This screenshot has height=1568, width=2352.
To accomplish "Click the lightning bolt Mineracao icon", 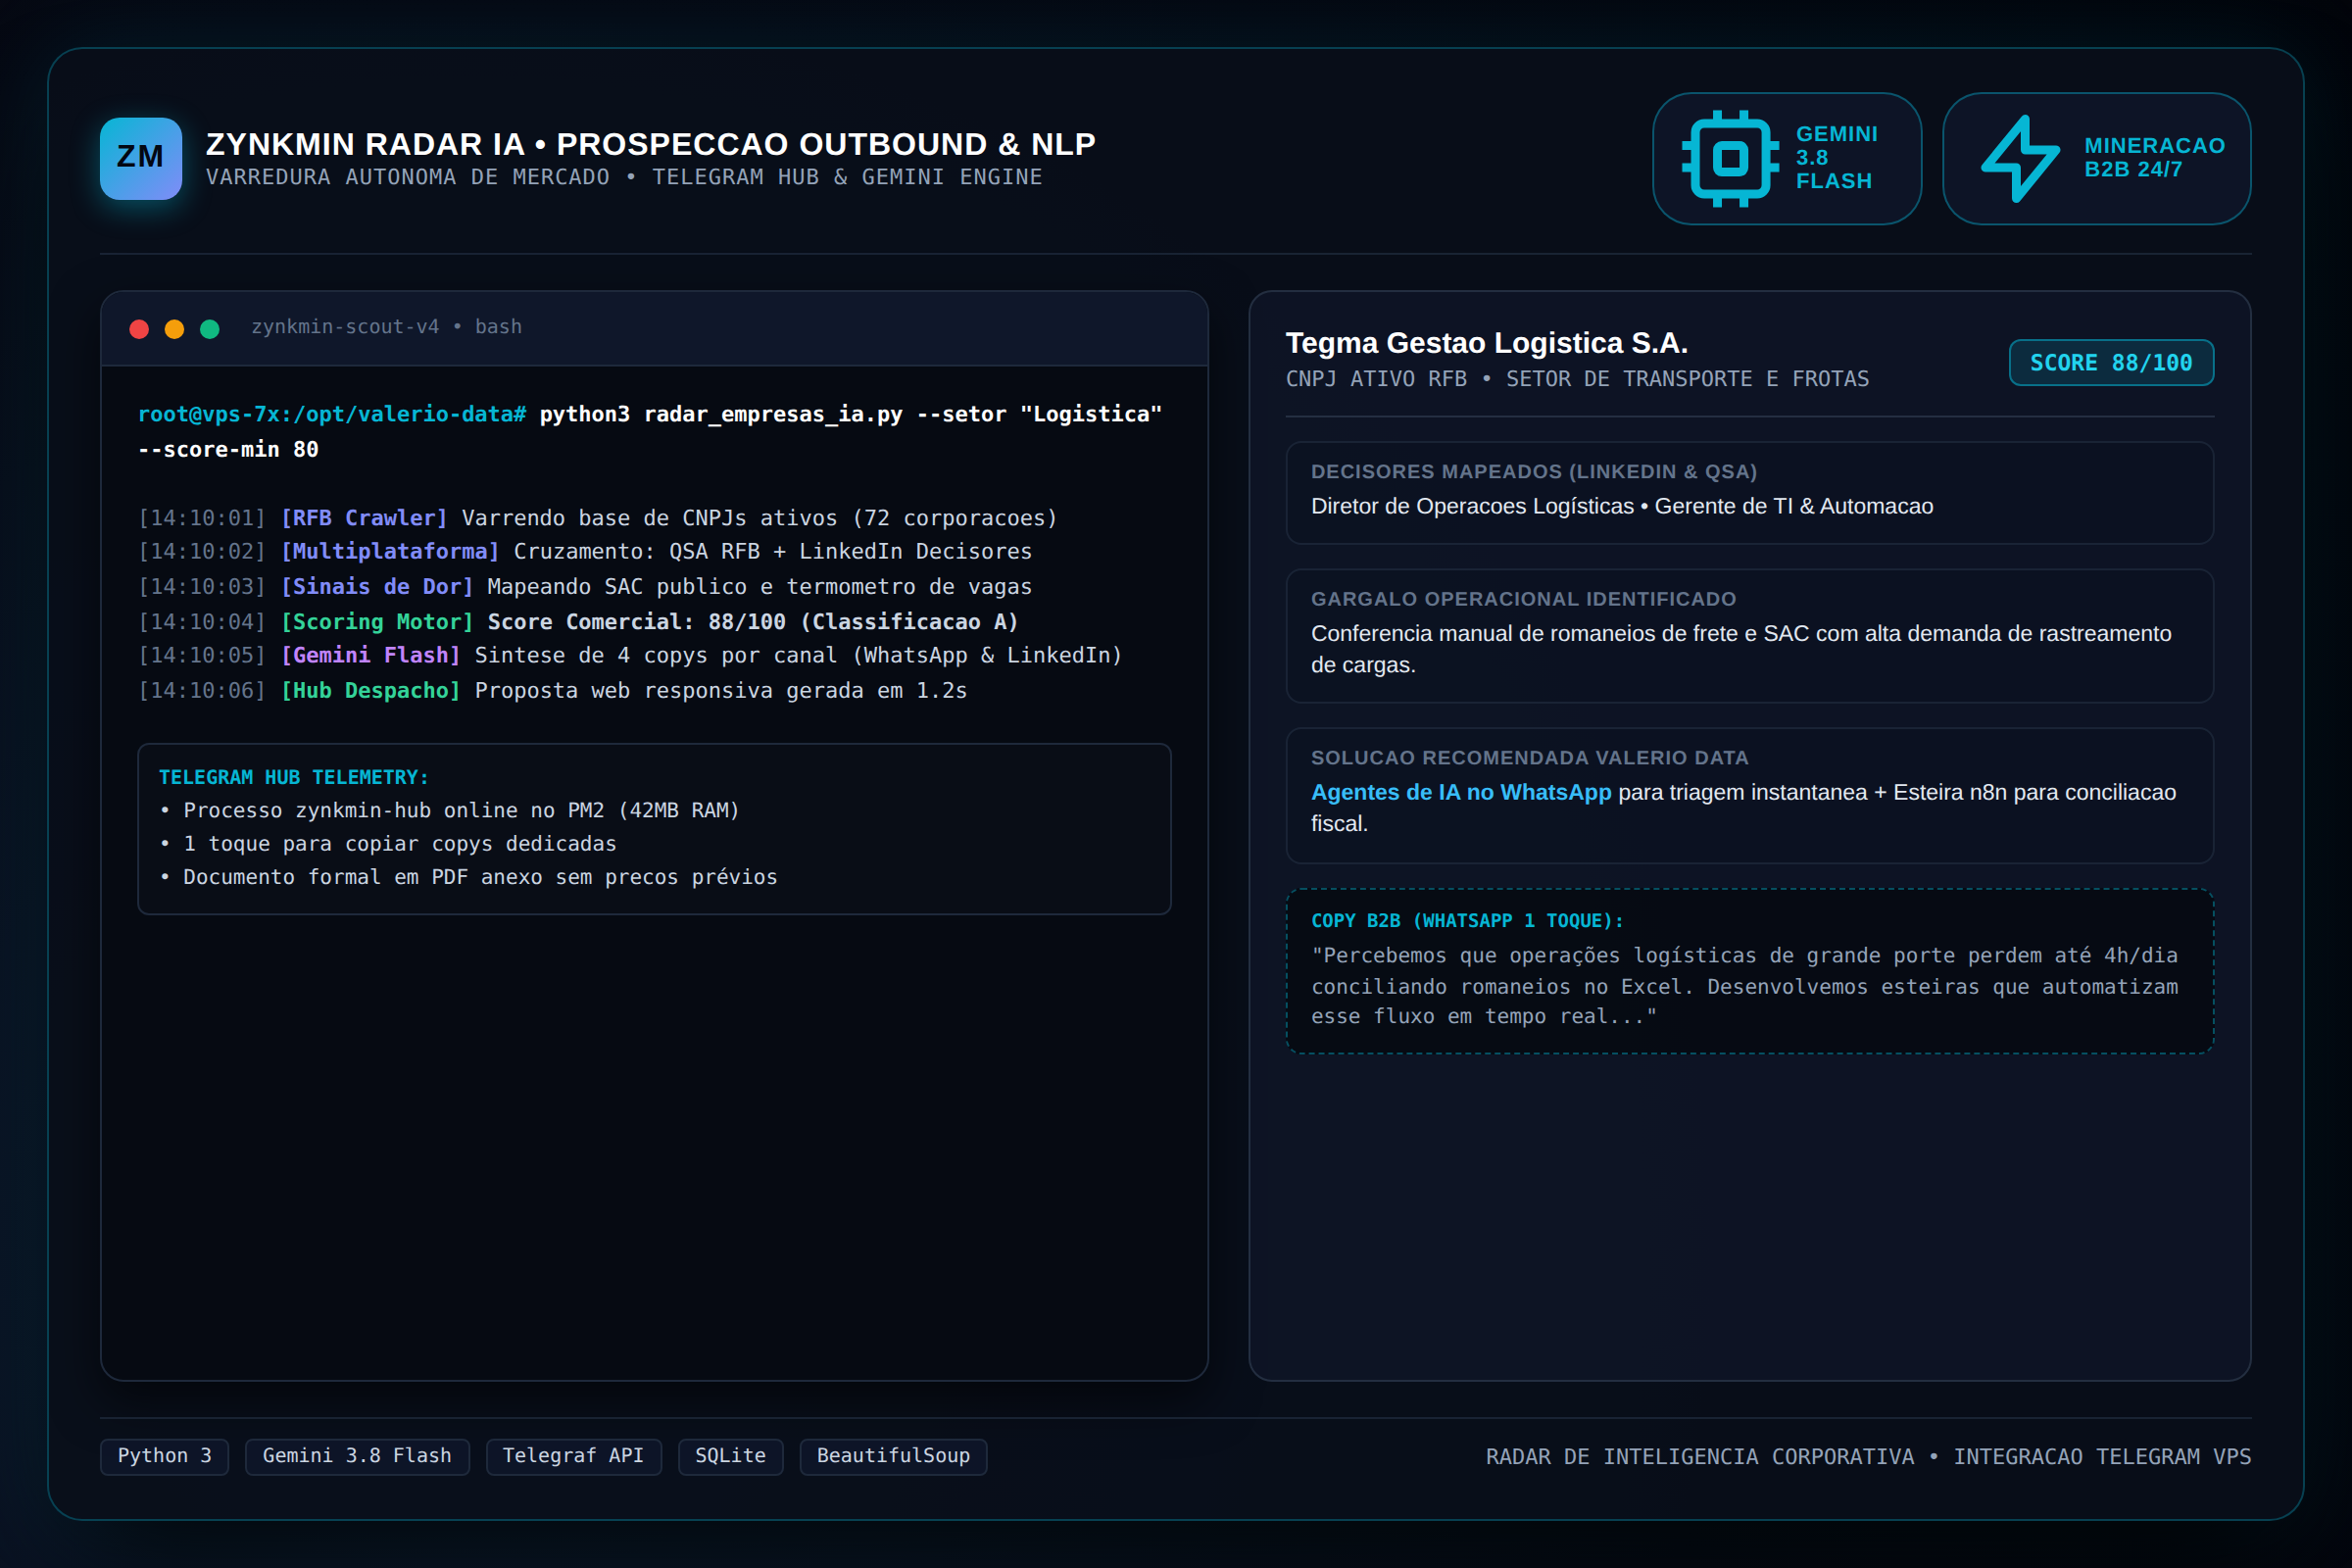I will click(2020, 158).
